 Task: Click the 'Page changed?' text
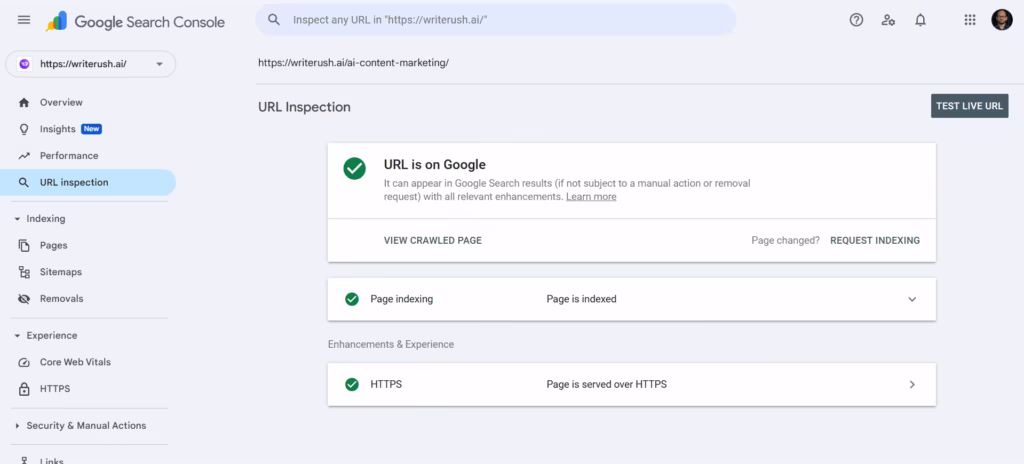point(786,240)
